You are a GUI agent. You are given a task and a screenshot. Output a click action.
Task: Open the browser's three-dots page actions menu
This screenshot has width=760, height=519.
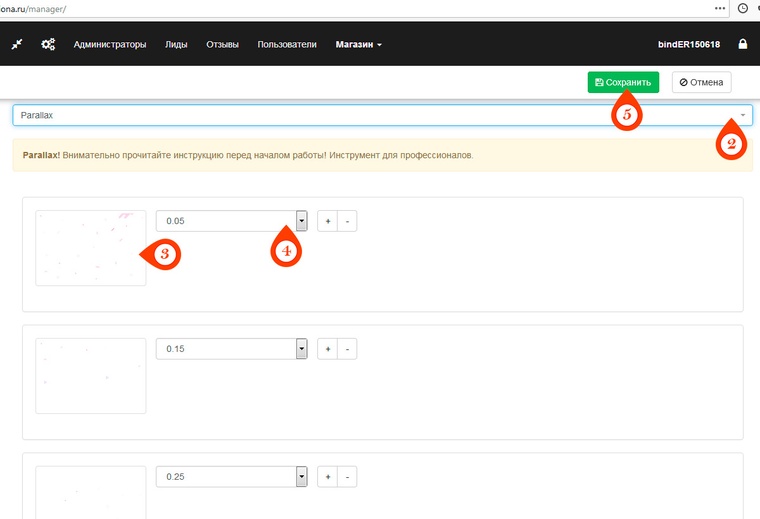tap(720, 7)
